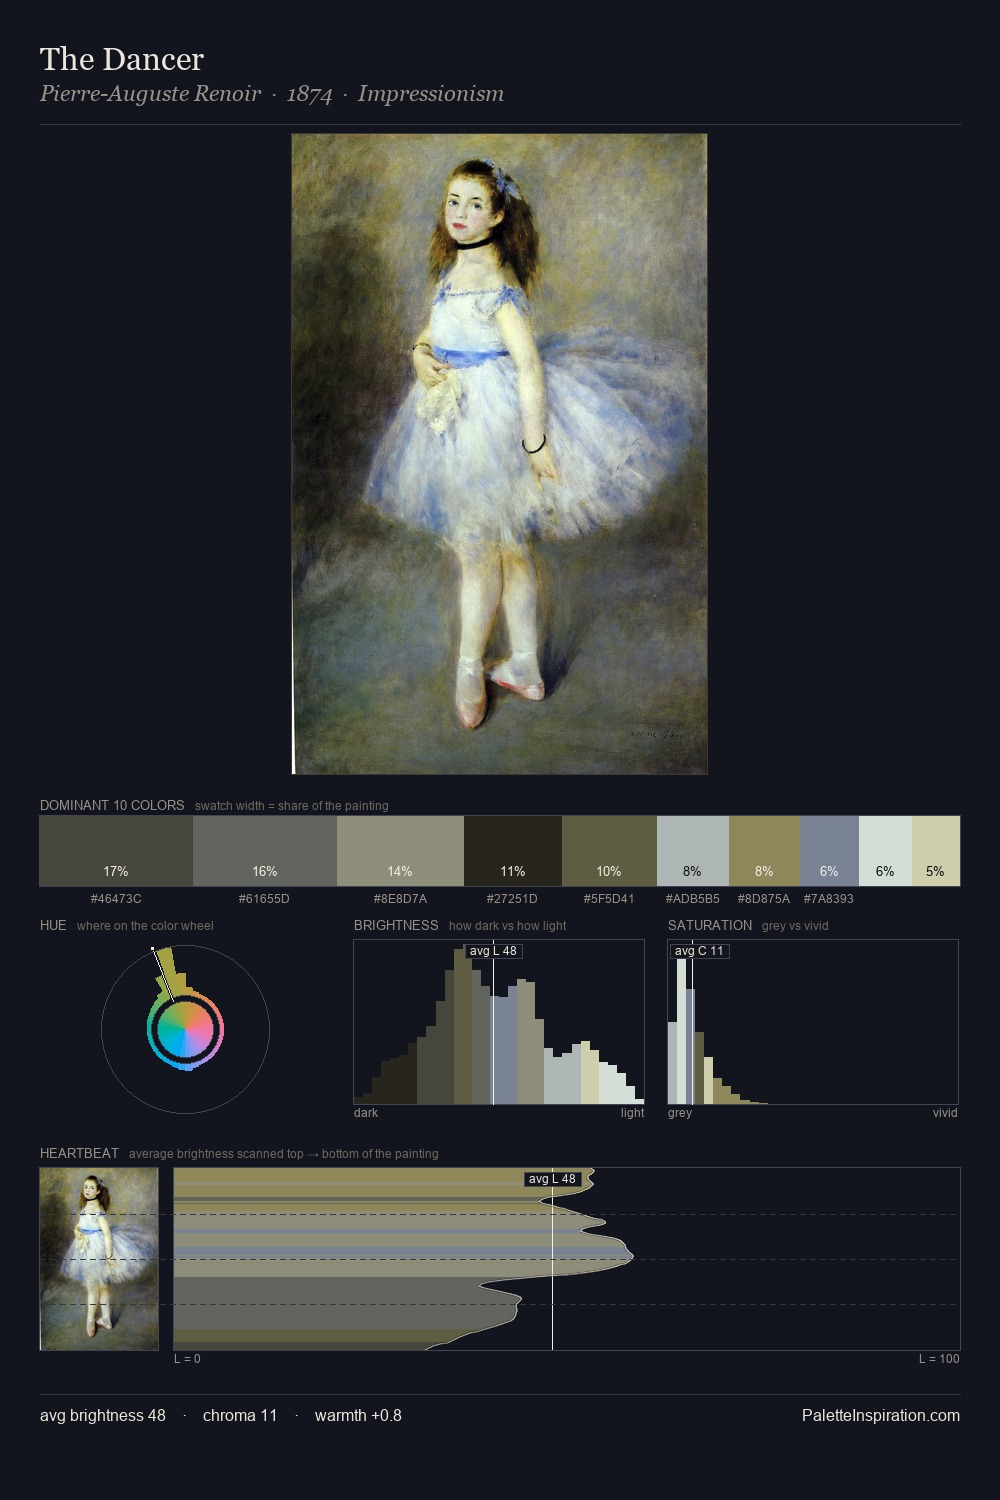
Task: Pick the #8E8D7A 14% swatch
Action: pos(400,851)
